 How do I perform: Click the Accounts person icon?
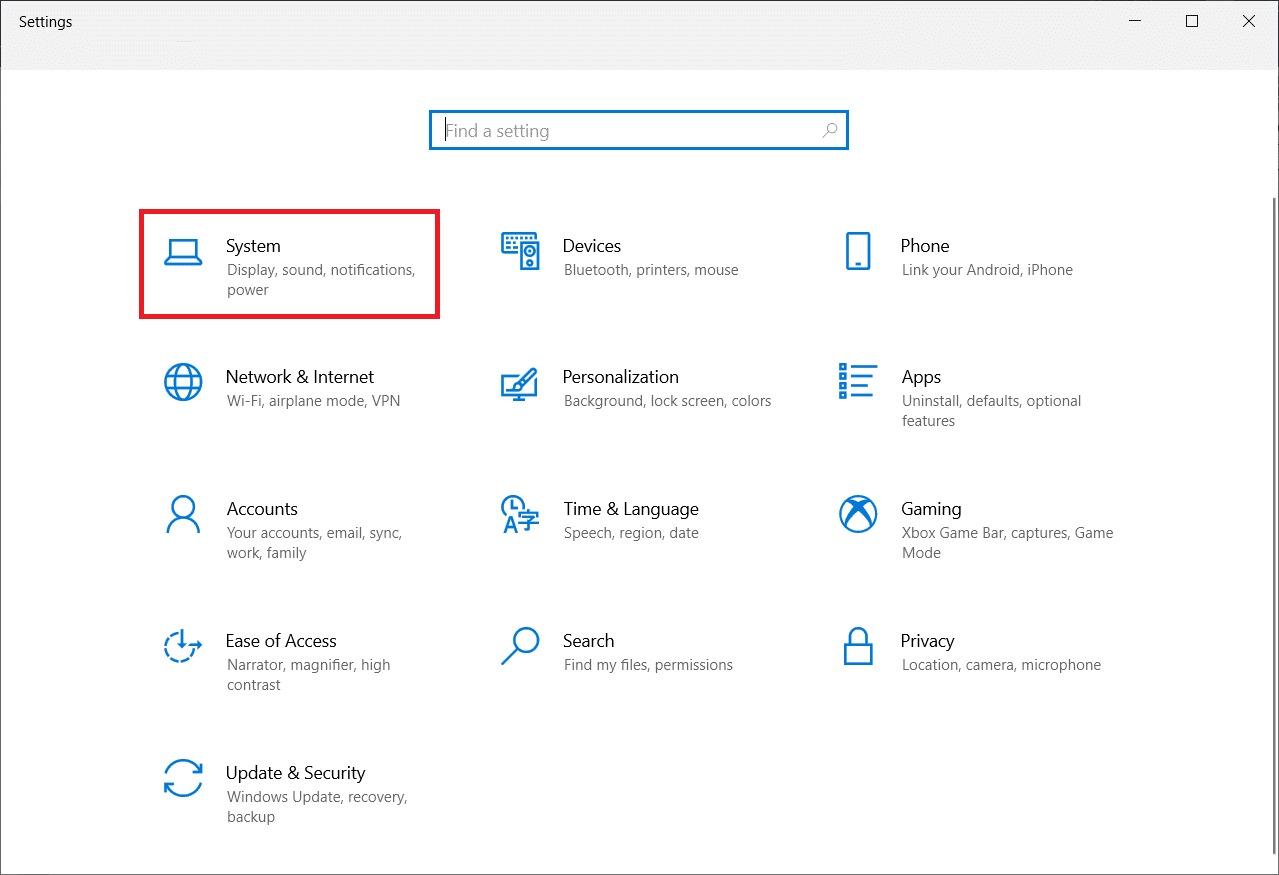[x=183, y=515]
